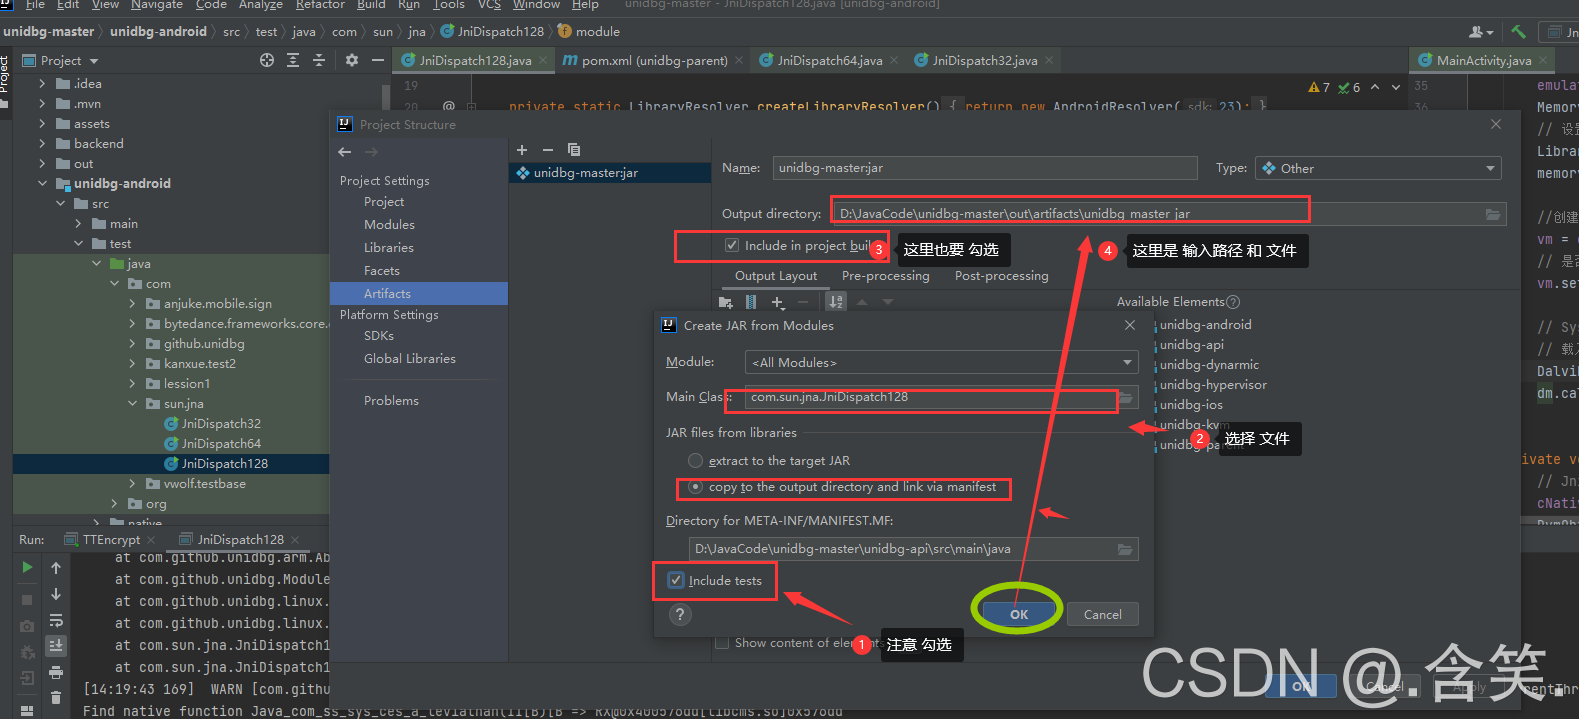
Task: Hide the Project tool window with minus icon
Action: click(x=378, y=60)
